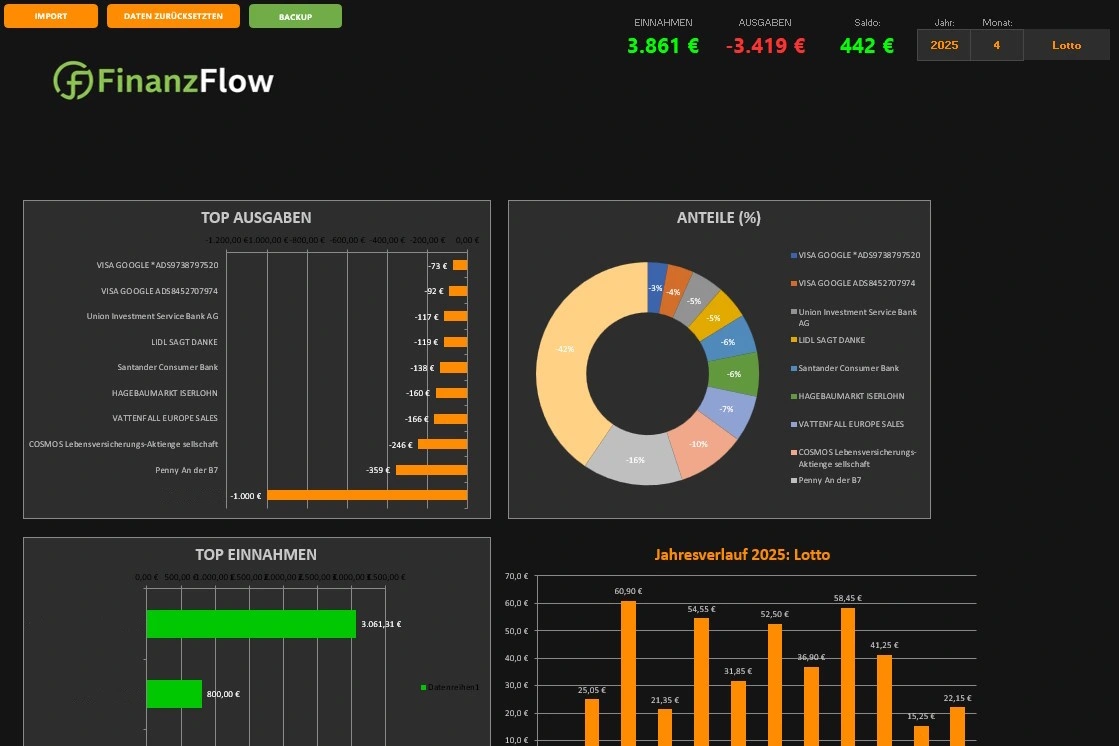Open the Lotto category selector
Viewport: 1119px width, 746px height.
[x=1066, y=45]
